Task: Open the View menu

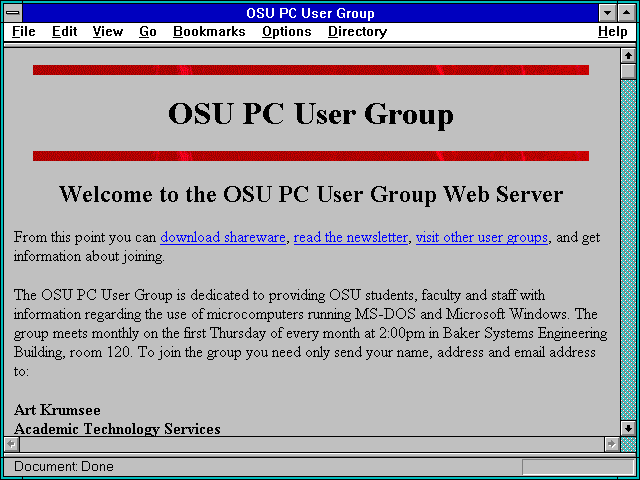Action: [x=108, y=31]
